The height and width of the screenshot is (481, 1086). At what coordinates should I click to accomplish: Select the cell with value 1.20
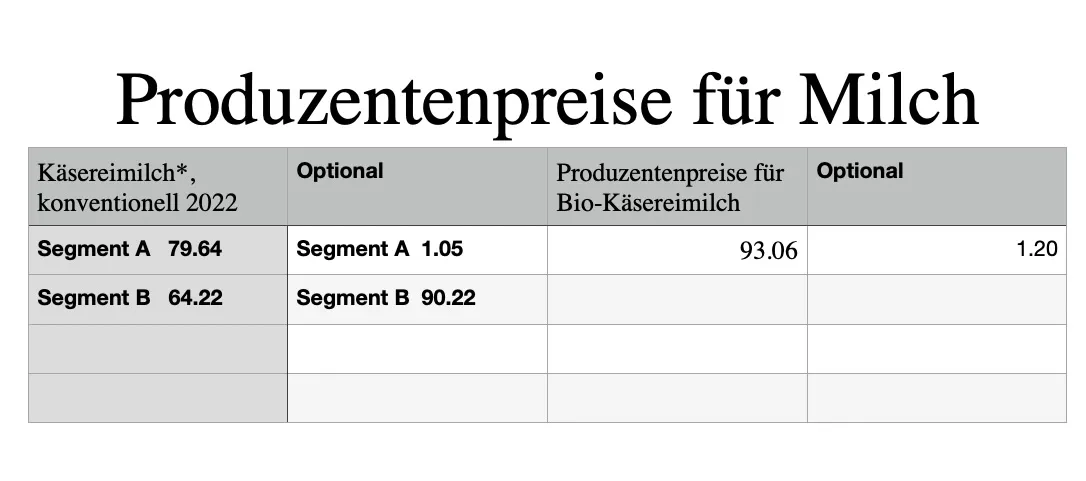coord(936,250)
